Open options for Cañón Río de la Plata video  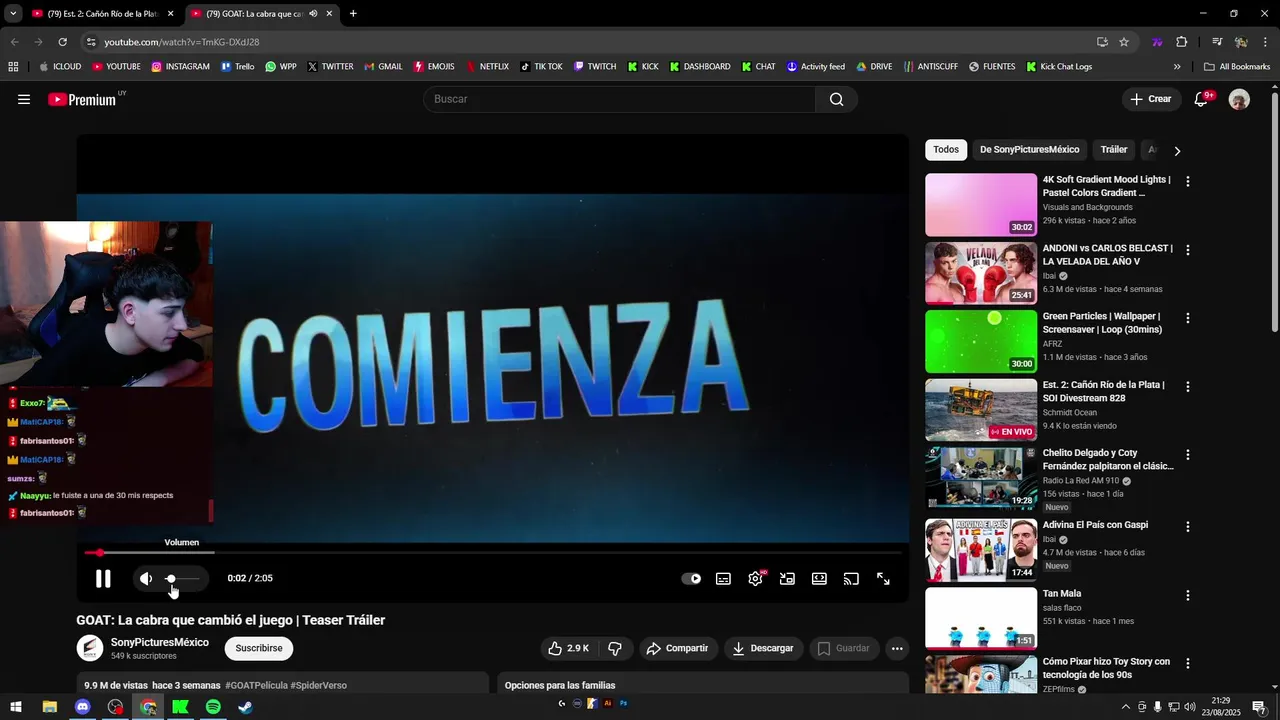(1188, 386)
